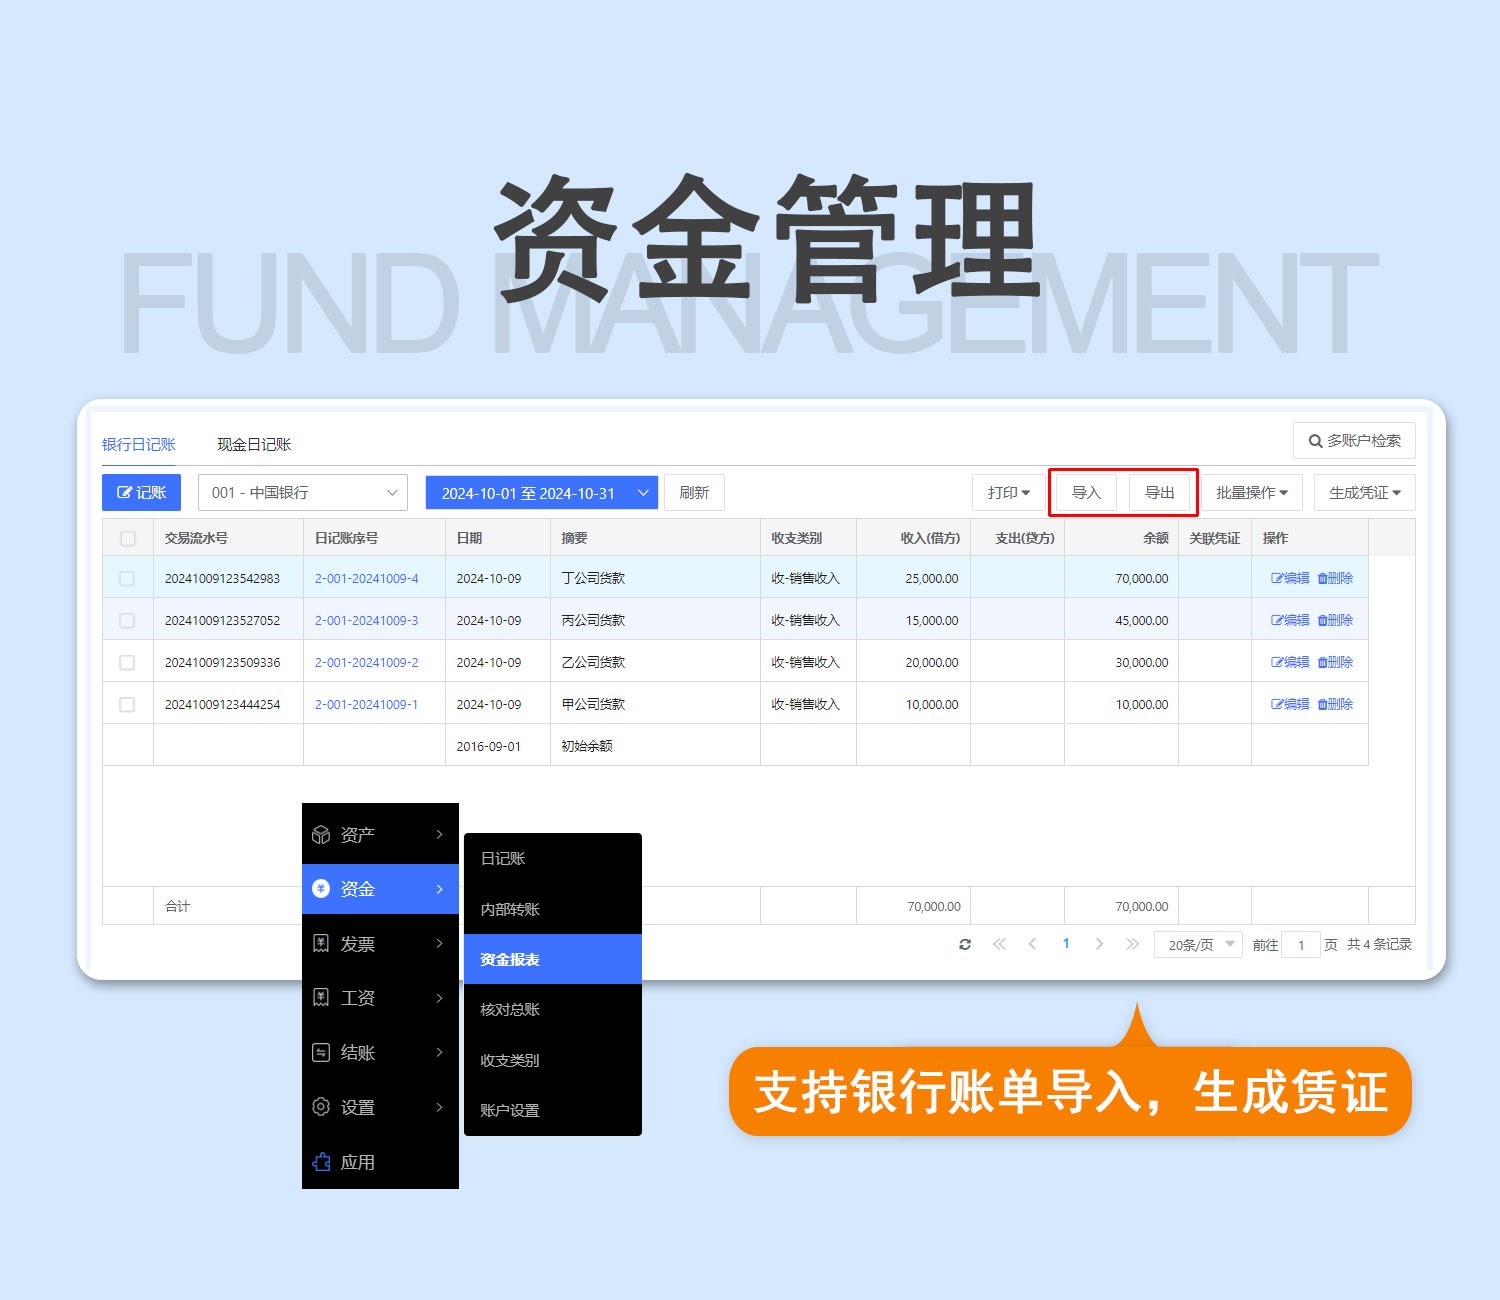The image size is (1500, 1300).
Task: Open journal entry link 2-001-20241009-4
Action: point(366,578)
